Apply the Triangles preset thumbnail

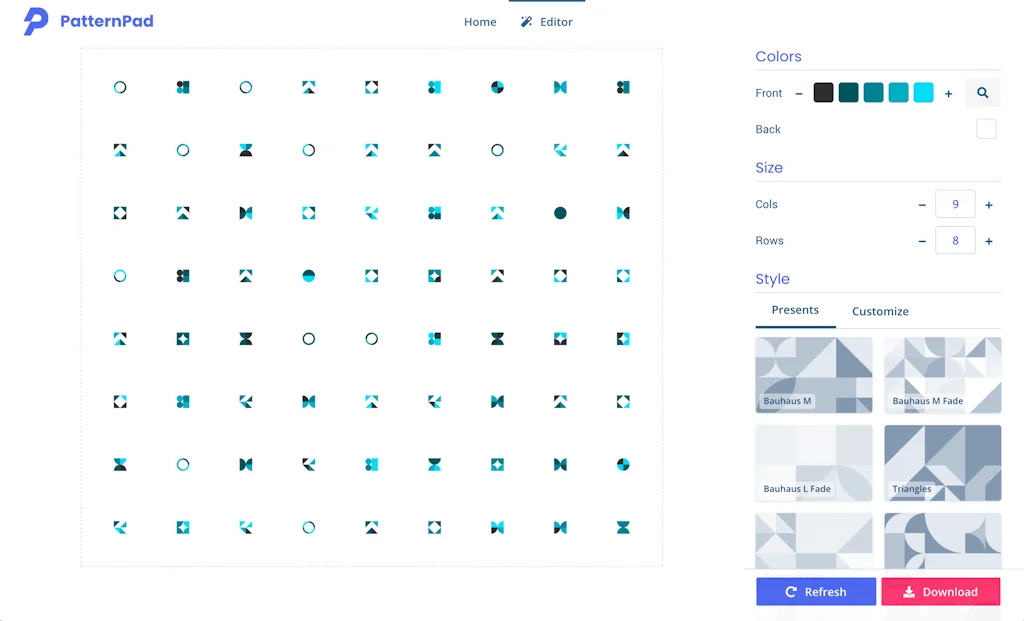[x=942, y=463]
